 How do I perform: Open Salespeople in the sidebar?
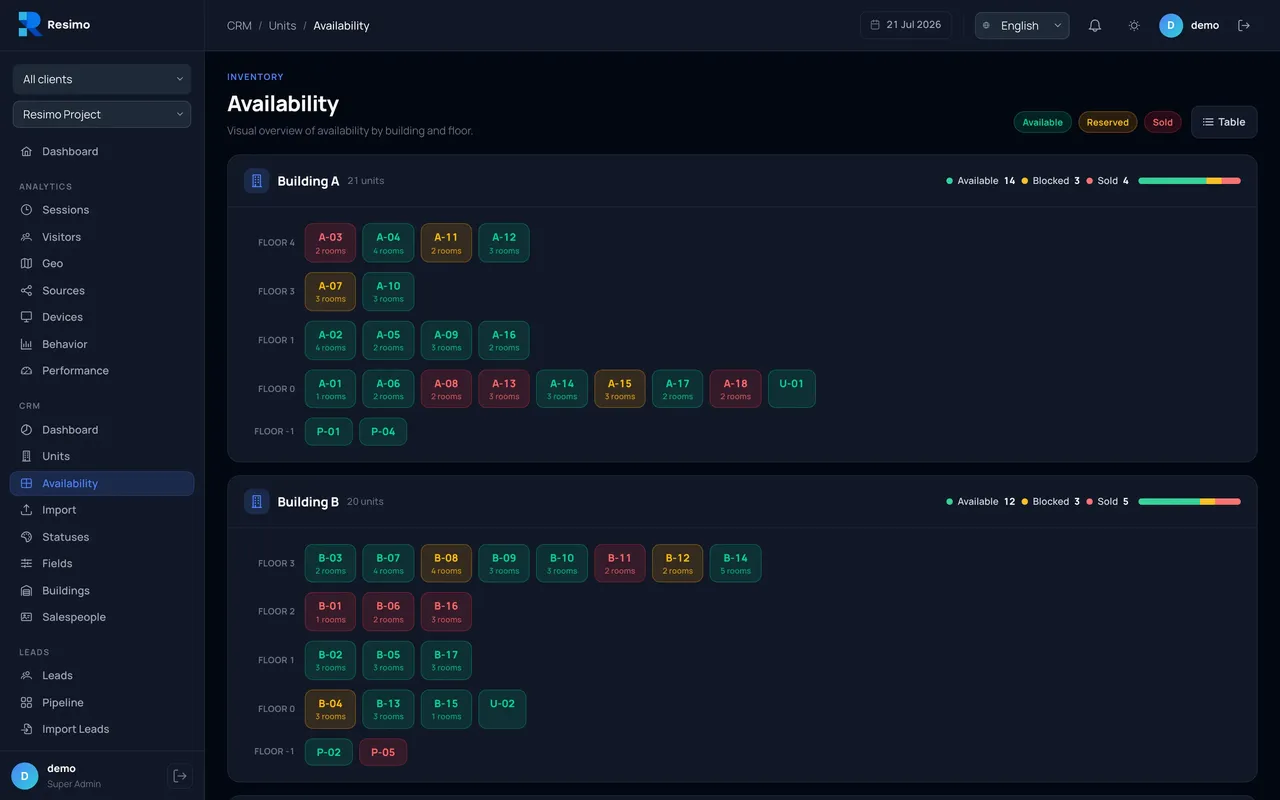click(102, 617)
